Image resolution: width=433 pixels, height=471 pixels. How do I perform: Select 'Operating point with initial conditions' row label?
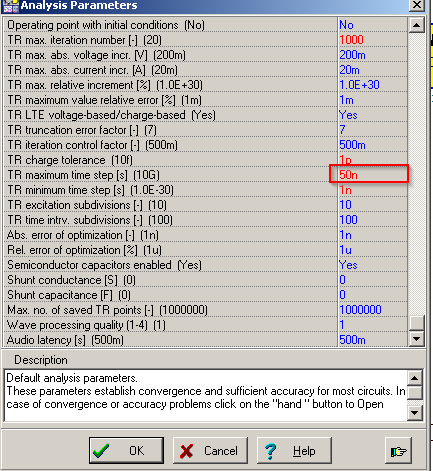tap(106, 25)
